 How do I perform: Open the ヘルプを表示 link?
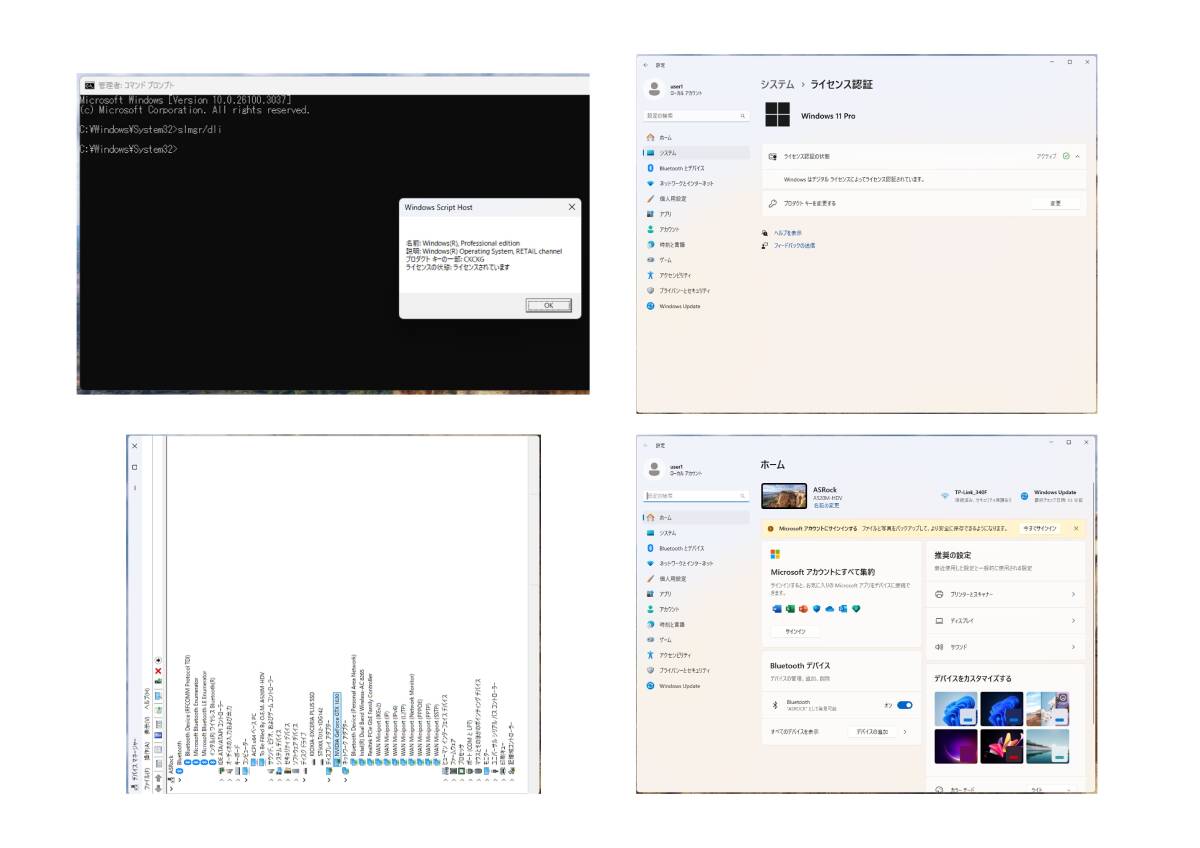[788, 233]
